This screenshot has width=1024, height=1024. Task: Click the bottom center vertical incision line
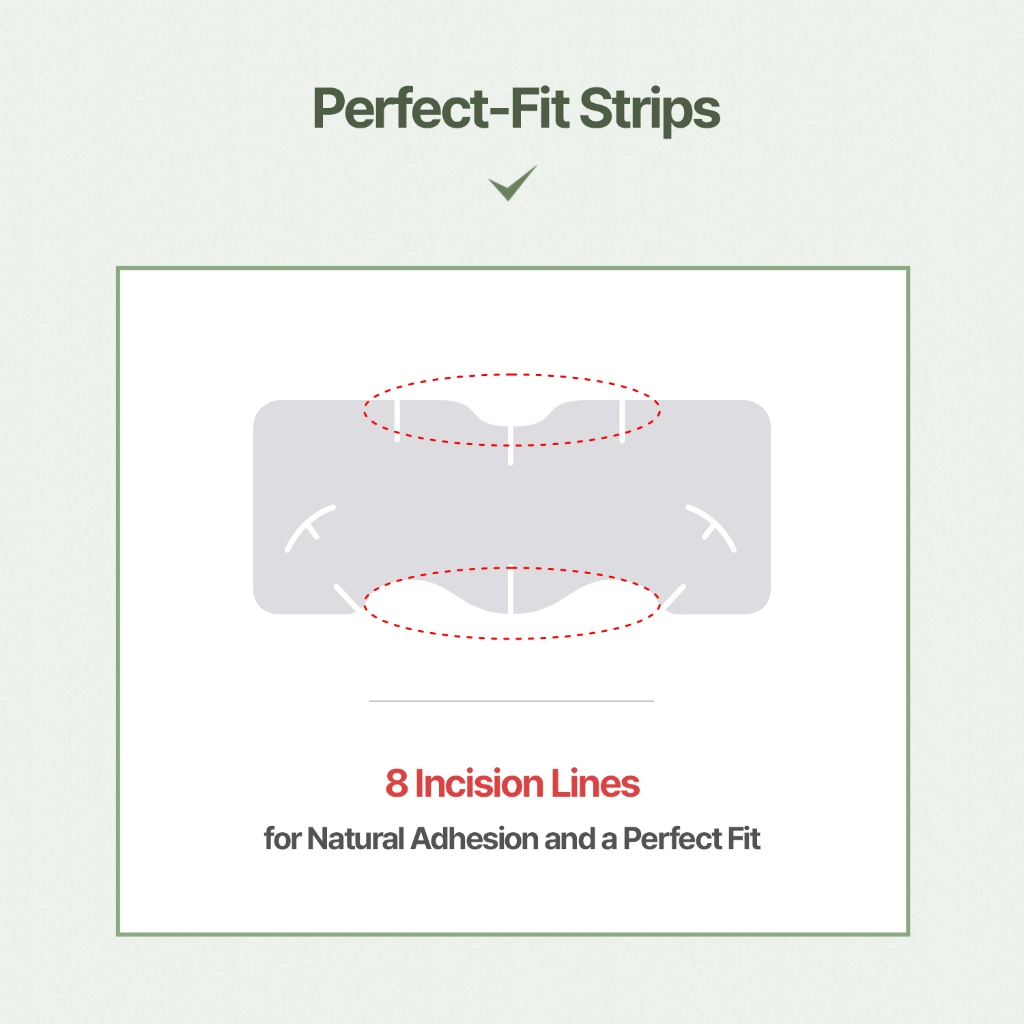point(511,590)
